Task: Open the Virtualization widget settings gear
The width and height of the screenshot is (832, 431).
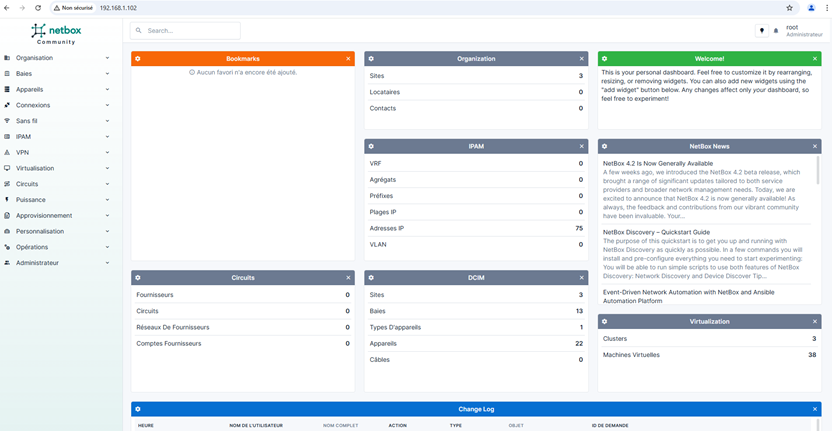Action: [604, 322]
